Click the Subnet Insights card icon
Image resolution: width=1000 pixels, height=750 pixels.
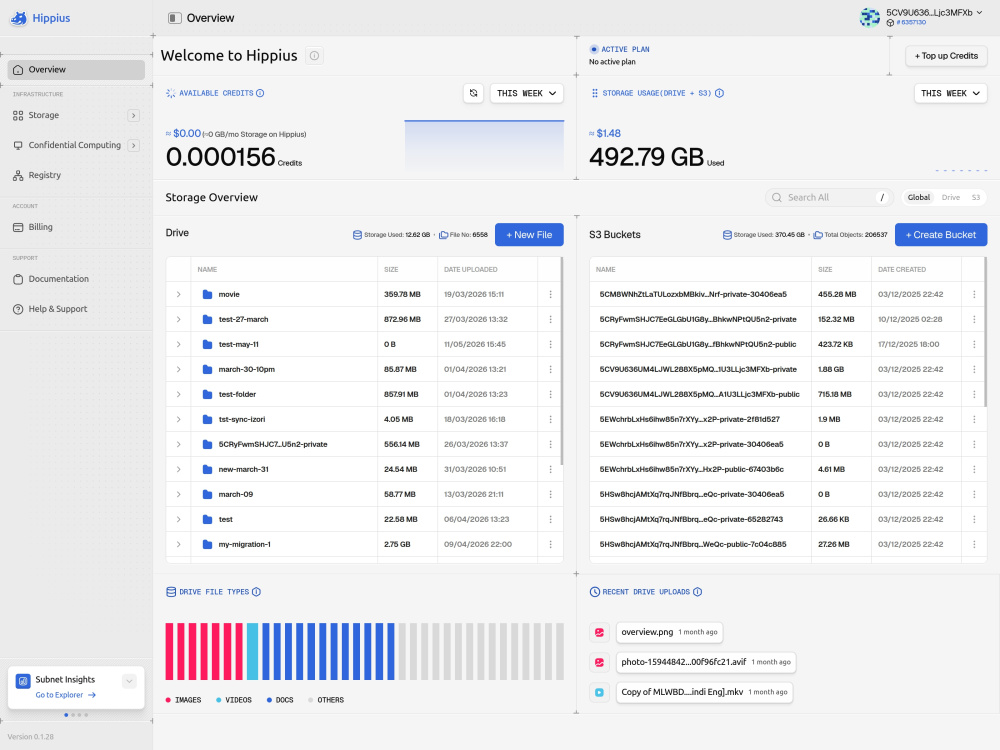[23, 681]
